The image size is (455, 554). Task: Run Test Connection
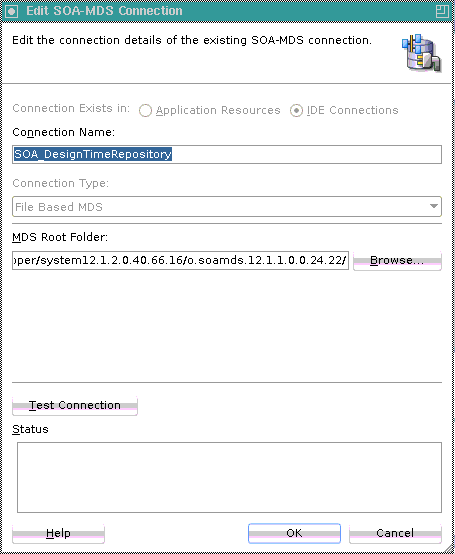click(x=75, y=406)
